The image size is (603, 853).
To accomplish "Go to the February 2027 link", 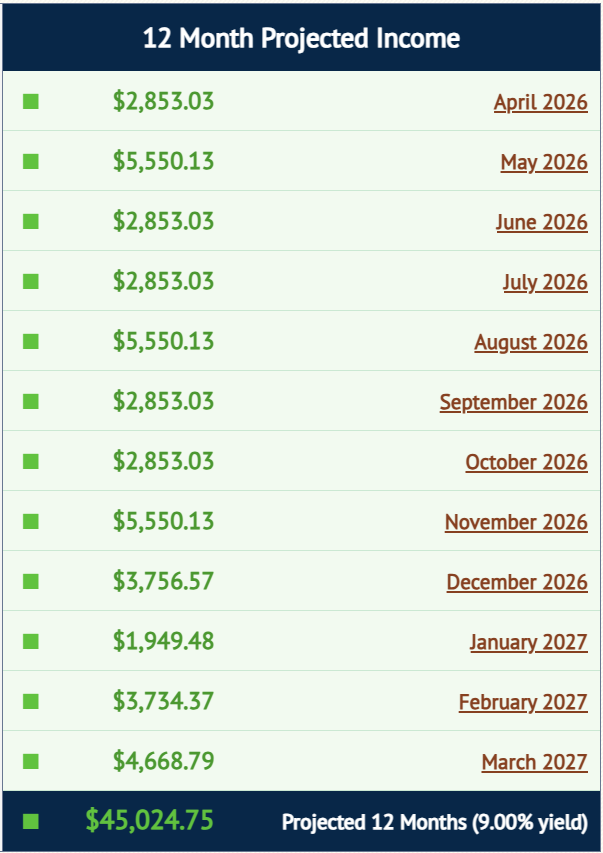I will click(x=523, y=702).
